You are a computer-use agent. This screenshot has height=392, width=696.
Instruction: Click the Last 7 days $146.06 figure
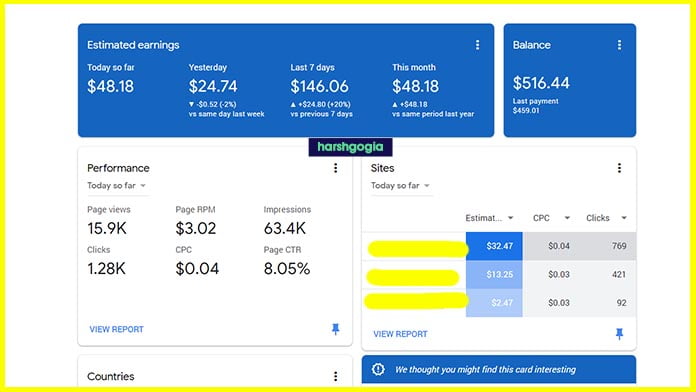click(x=320, y=86)
